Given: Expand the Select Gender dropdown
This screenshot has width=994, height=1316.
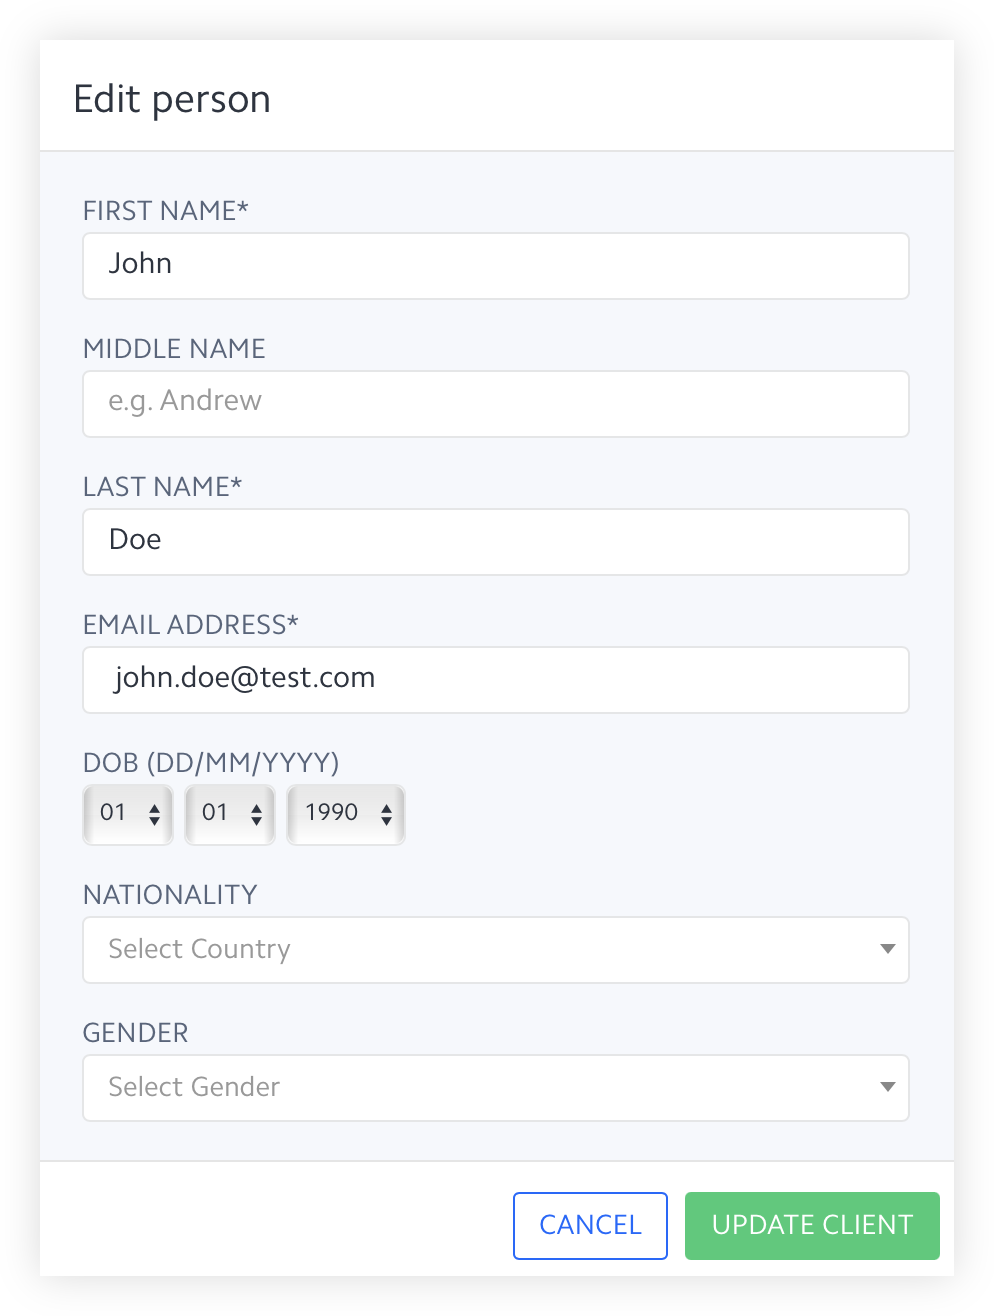Looking at the screenshot, I should tap(495, 1088).
